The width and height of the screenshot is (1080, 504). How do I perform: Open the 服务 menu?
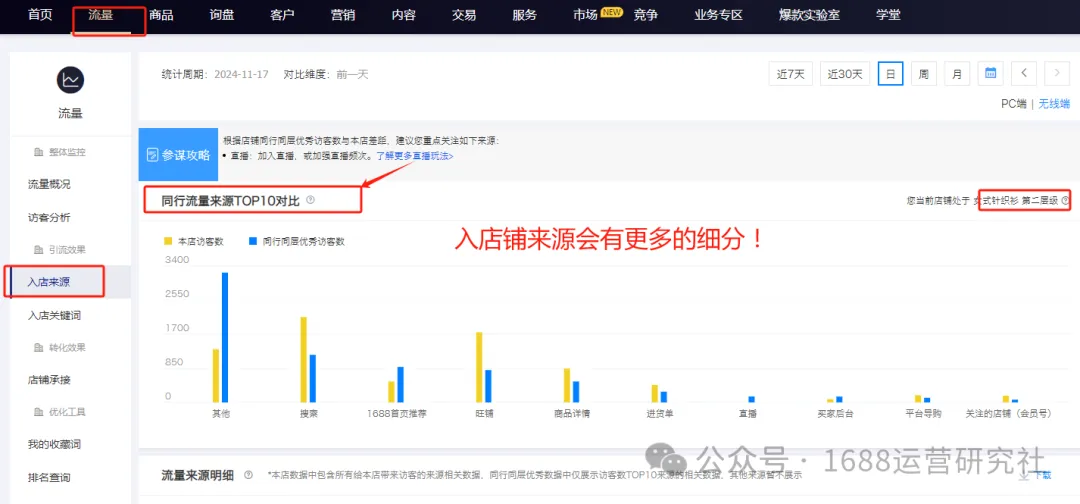pyautogui.click(x=525, y=14)
